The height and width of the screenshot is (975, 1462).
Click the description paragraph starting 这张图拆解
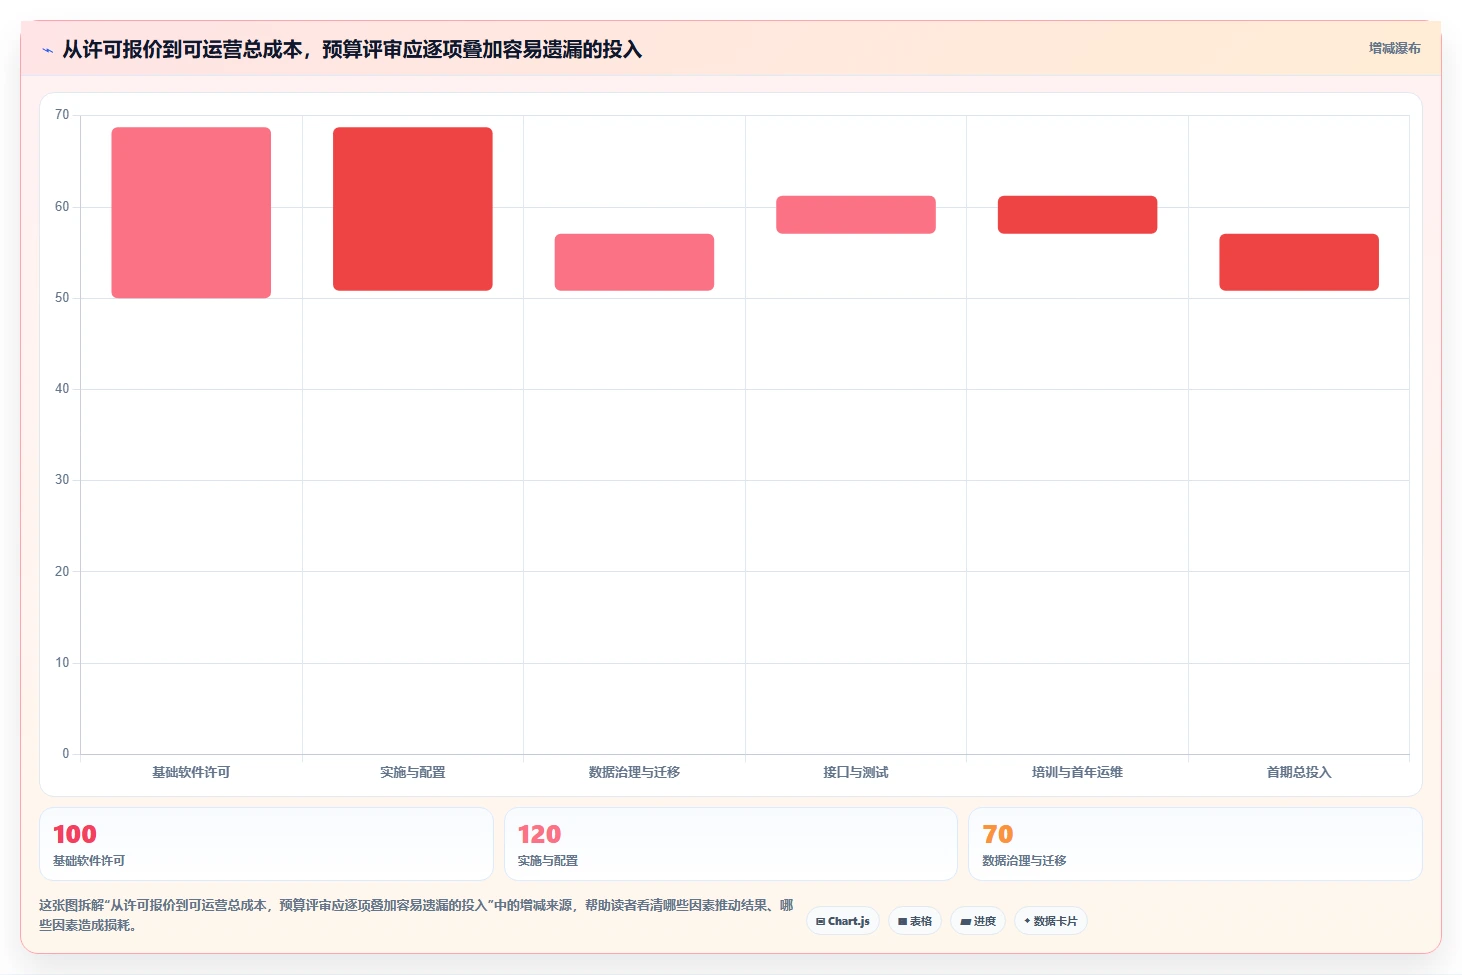pos(416,915)
